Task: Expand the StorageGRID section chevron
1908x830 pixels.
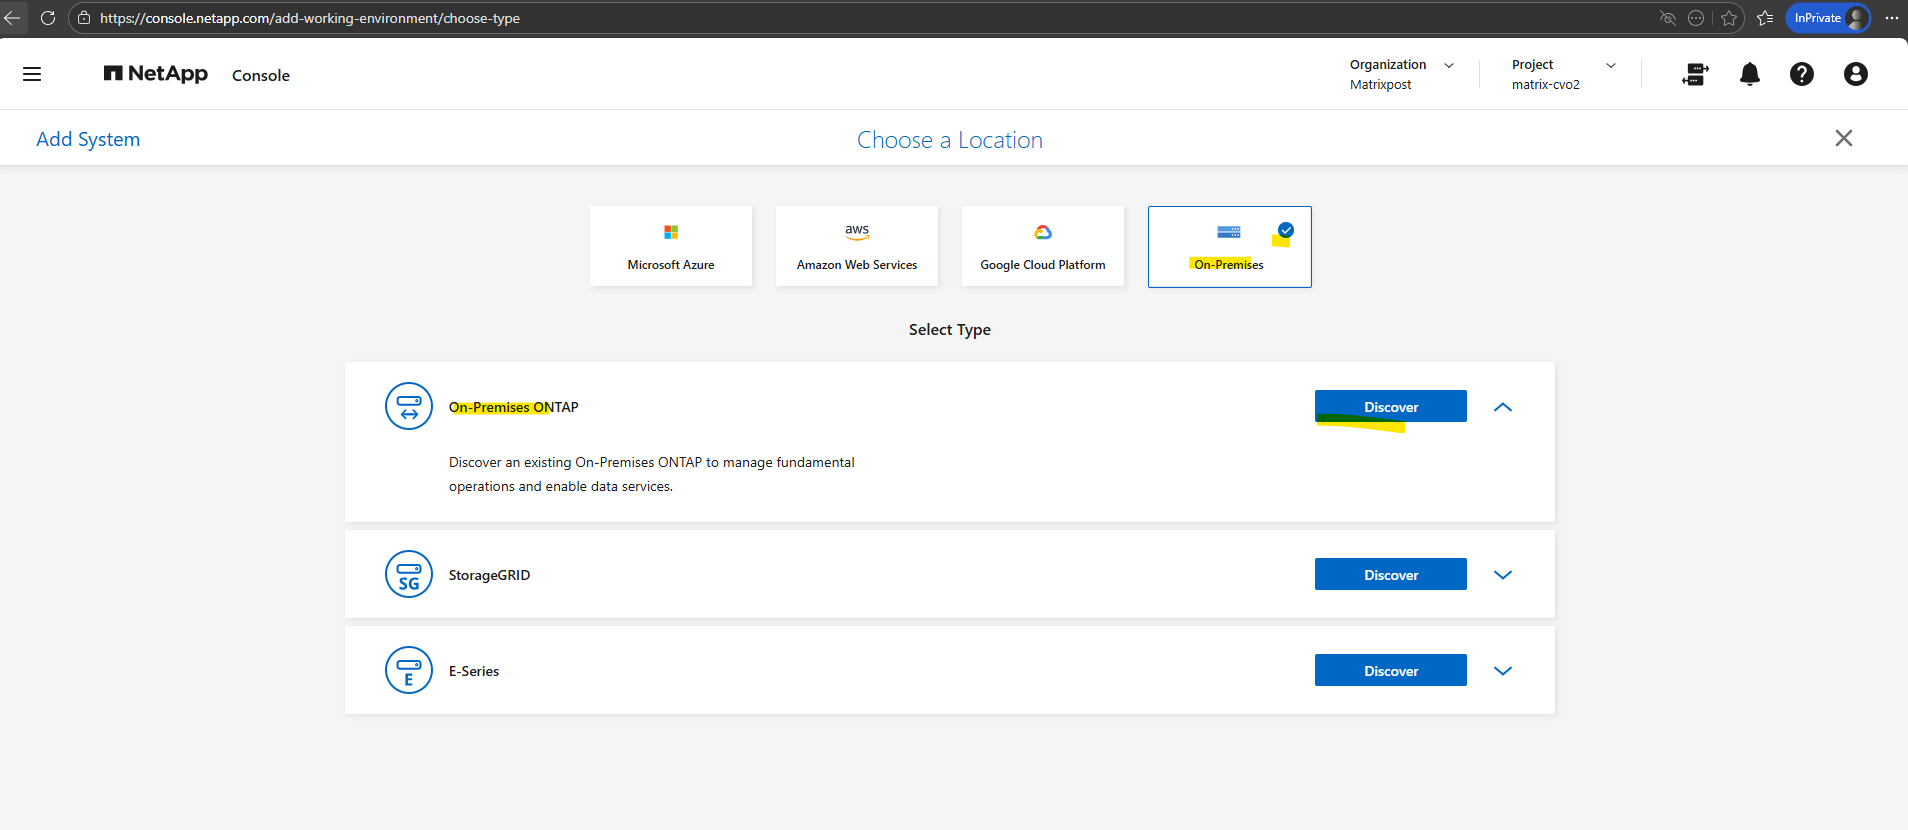Action: tap(1502, 575)
